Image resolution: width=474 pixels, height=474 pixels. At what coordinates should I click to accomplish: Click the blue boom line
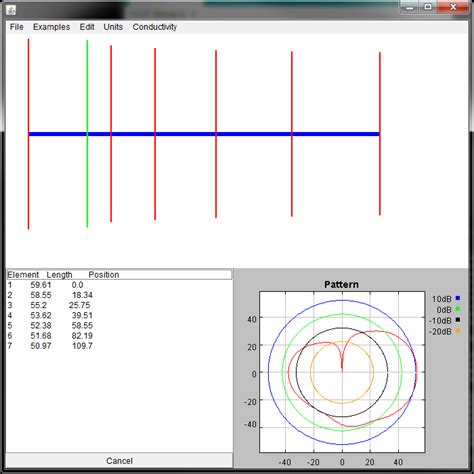click(204, 134)
